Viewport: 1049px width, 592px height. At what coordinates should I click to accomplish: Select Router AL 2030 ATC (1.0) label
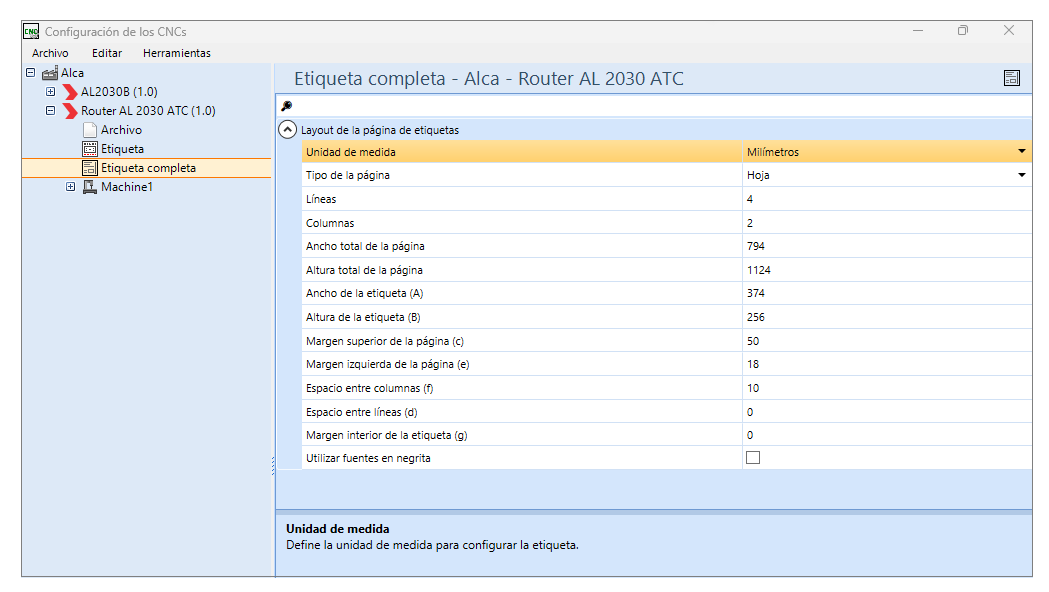(x=148, y=110)
